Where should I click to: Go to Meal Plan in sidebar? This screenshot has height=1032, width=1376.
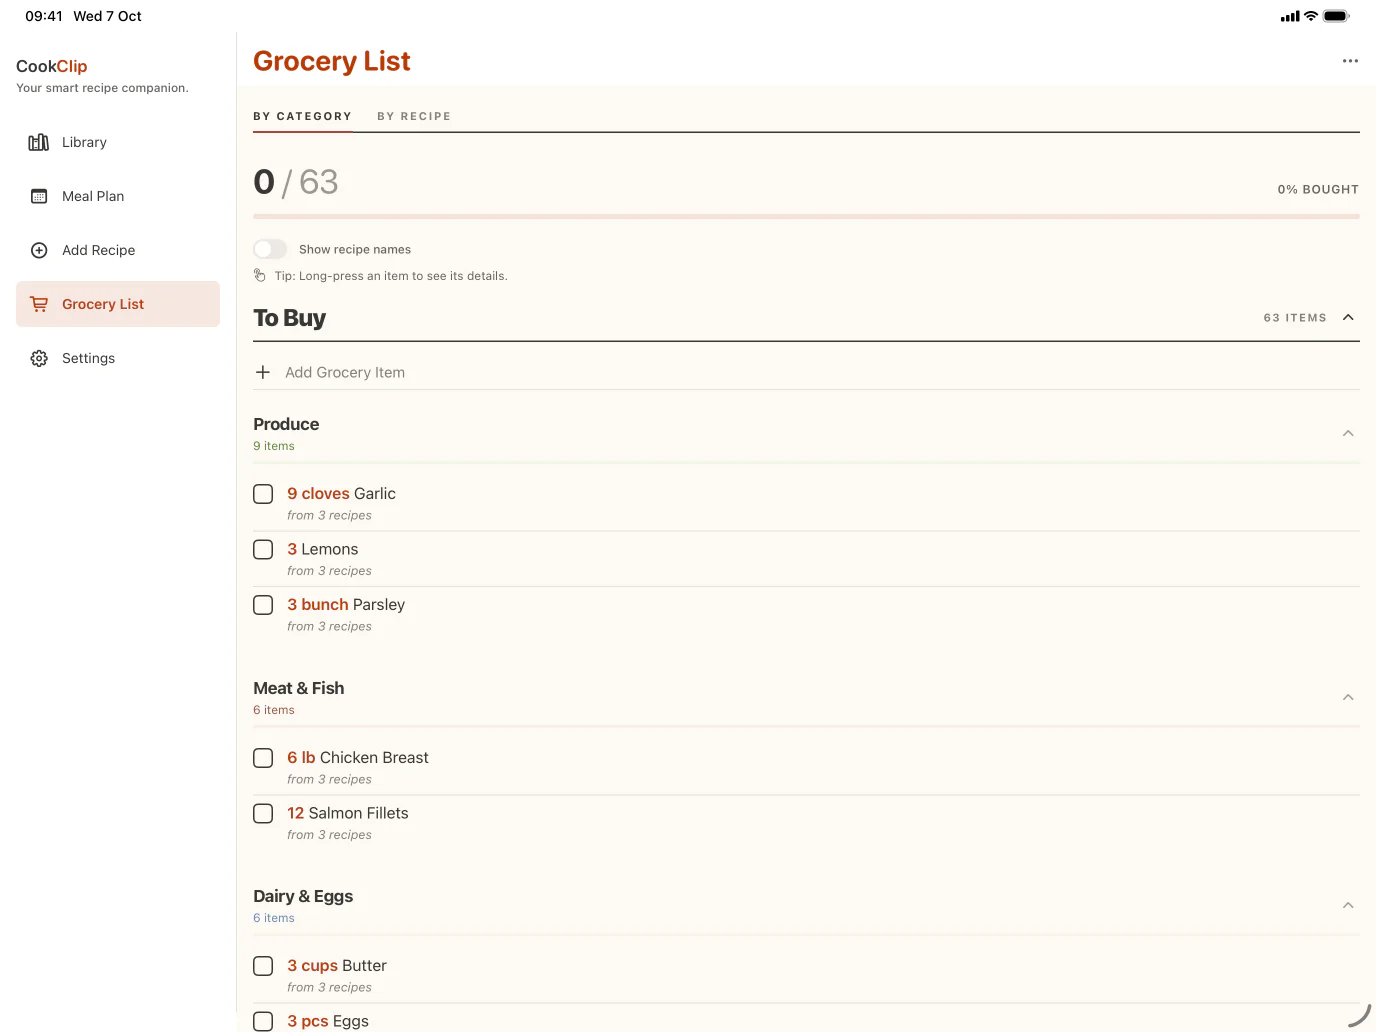coord(118,196)
